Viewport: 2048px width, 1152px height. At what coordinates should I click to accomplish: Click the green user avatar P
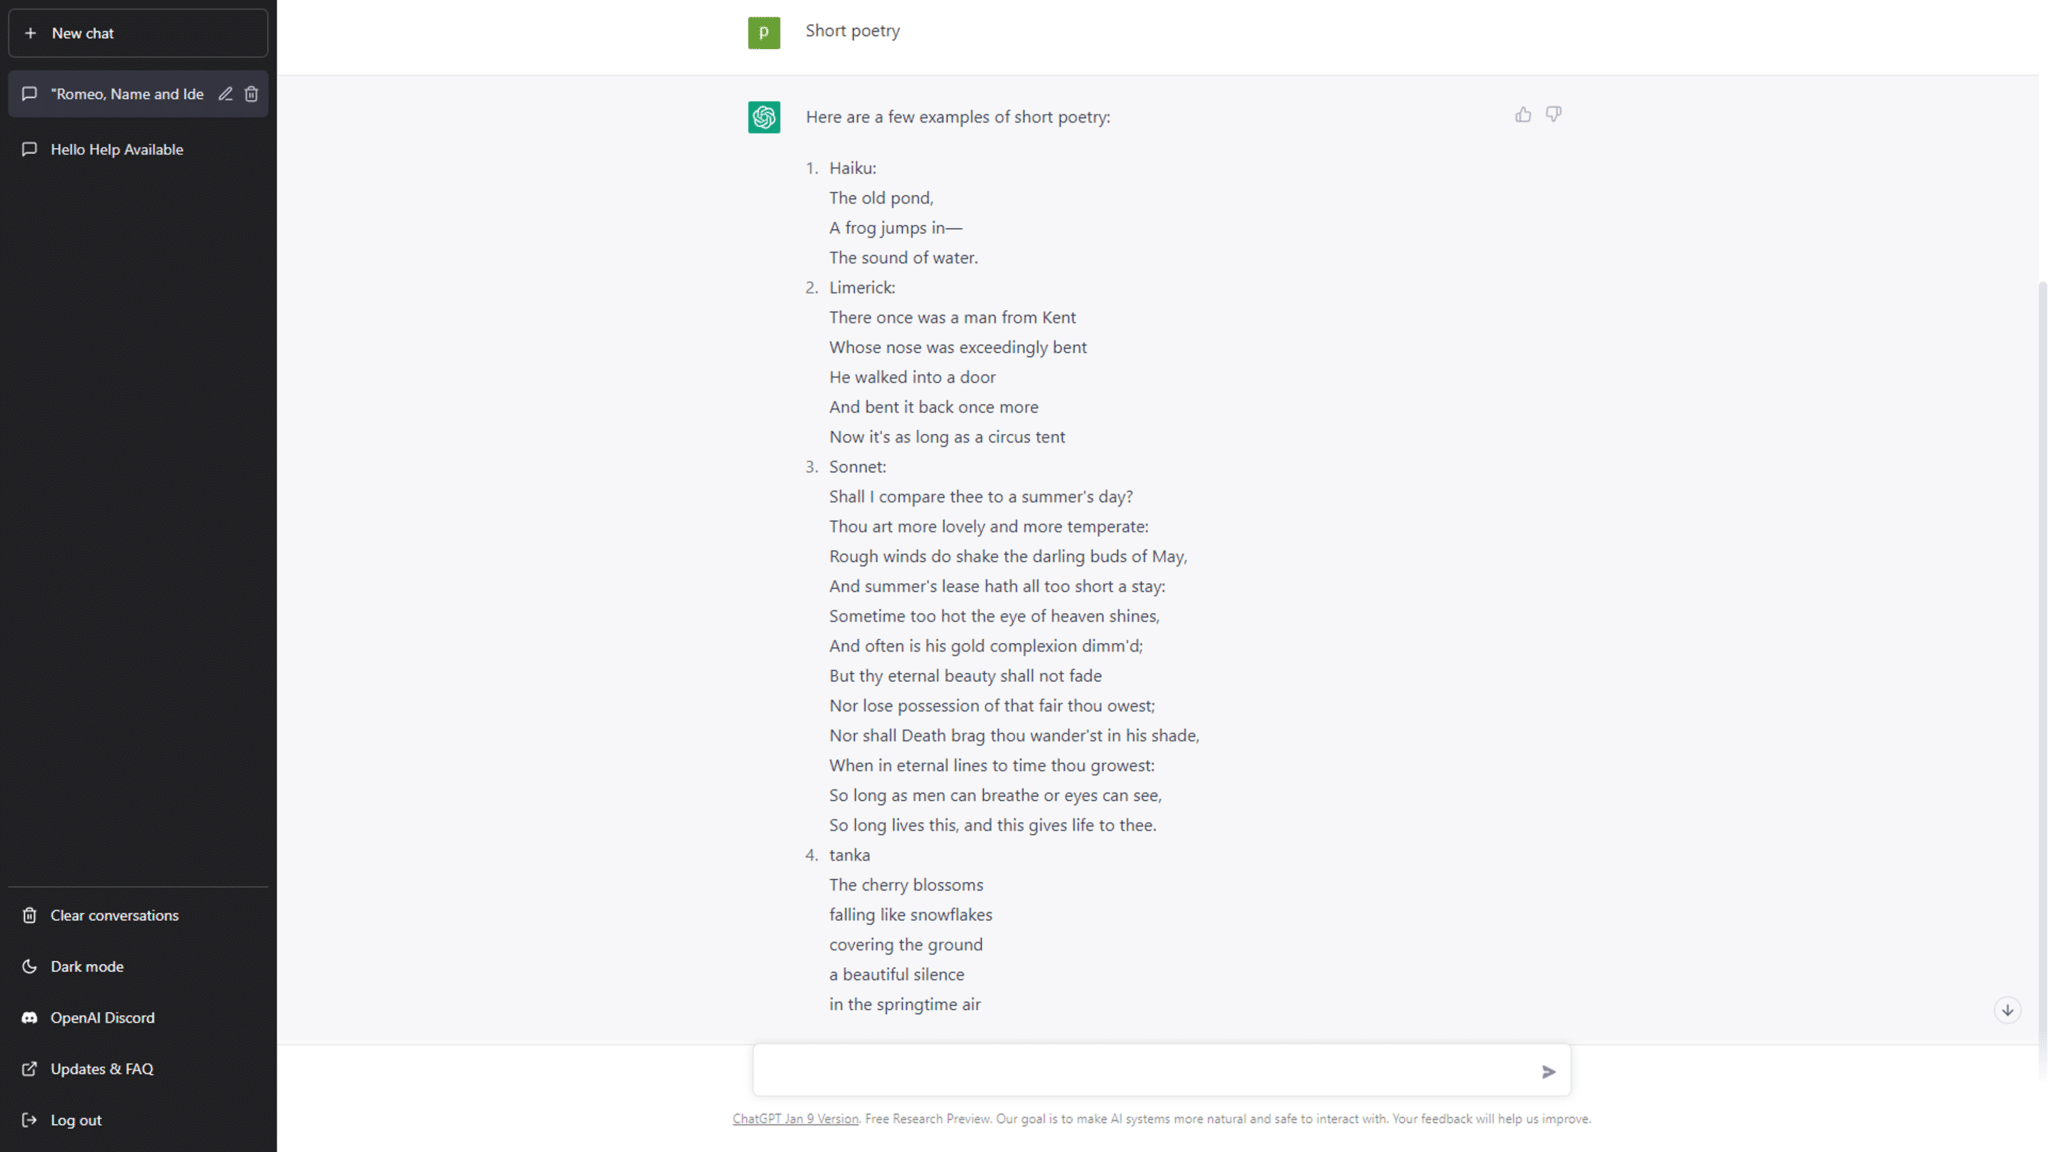tap(764, 33)
